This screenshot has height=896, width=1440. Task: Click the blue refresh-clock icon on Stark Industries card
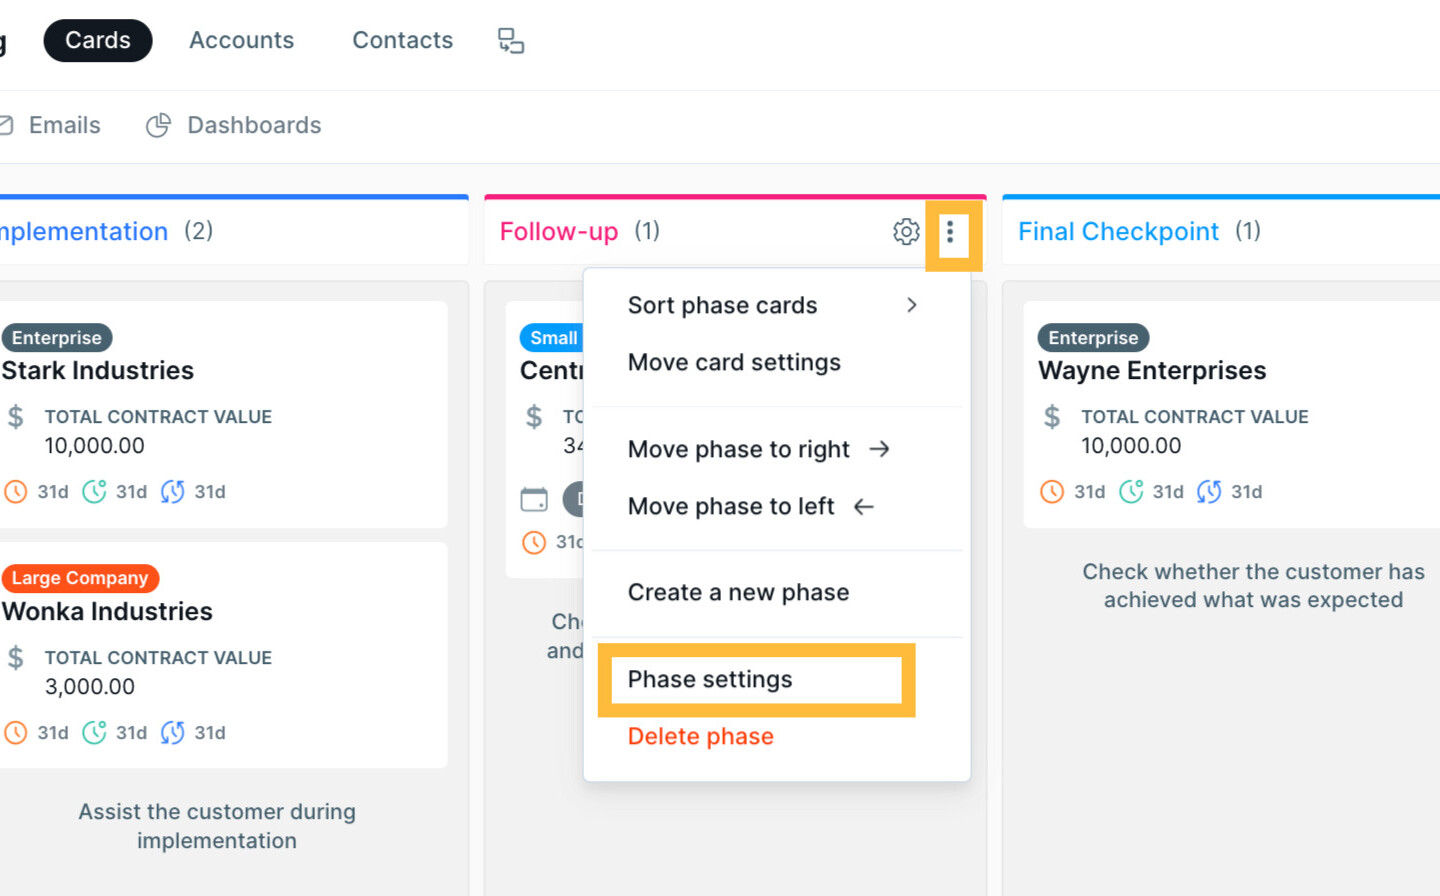click(172, 492)
